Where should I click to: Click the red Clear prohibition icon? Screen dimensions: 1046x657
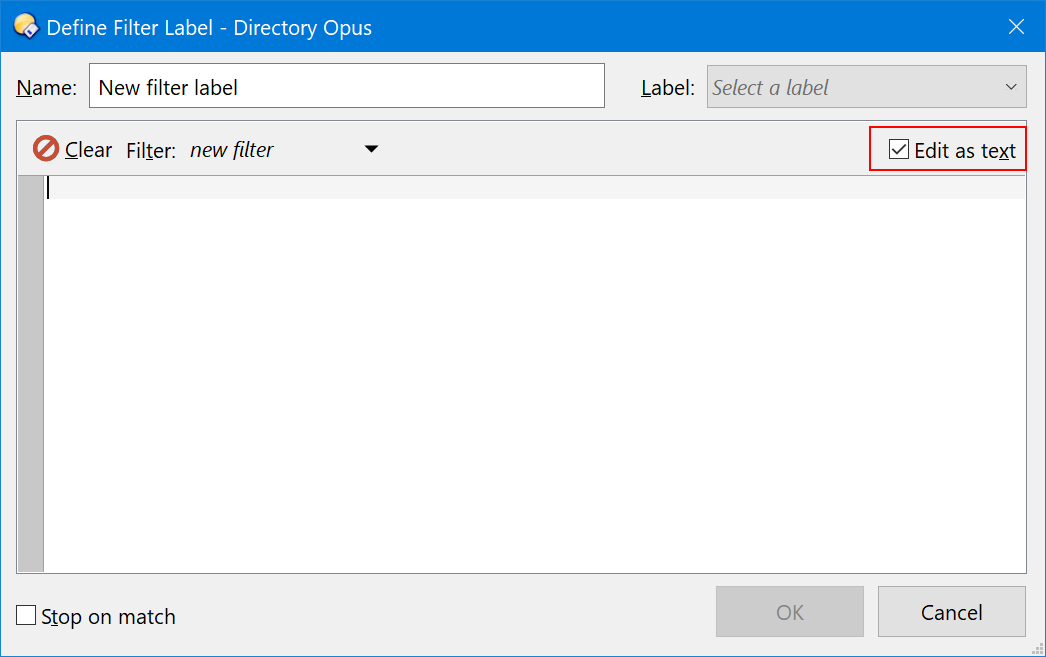click(x=46, y=149)
